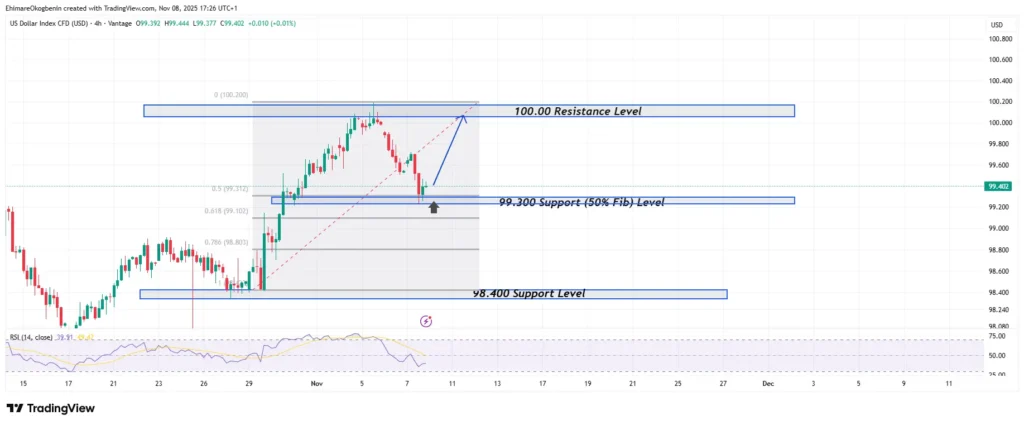The image size is (1024, 425).
Task: Click the close price value C99.402
Action: pyautogui.click(x=231, y=24)
